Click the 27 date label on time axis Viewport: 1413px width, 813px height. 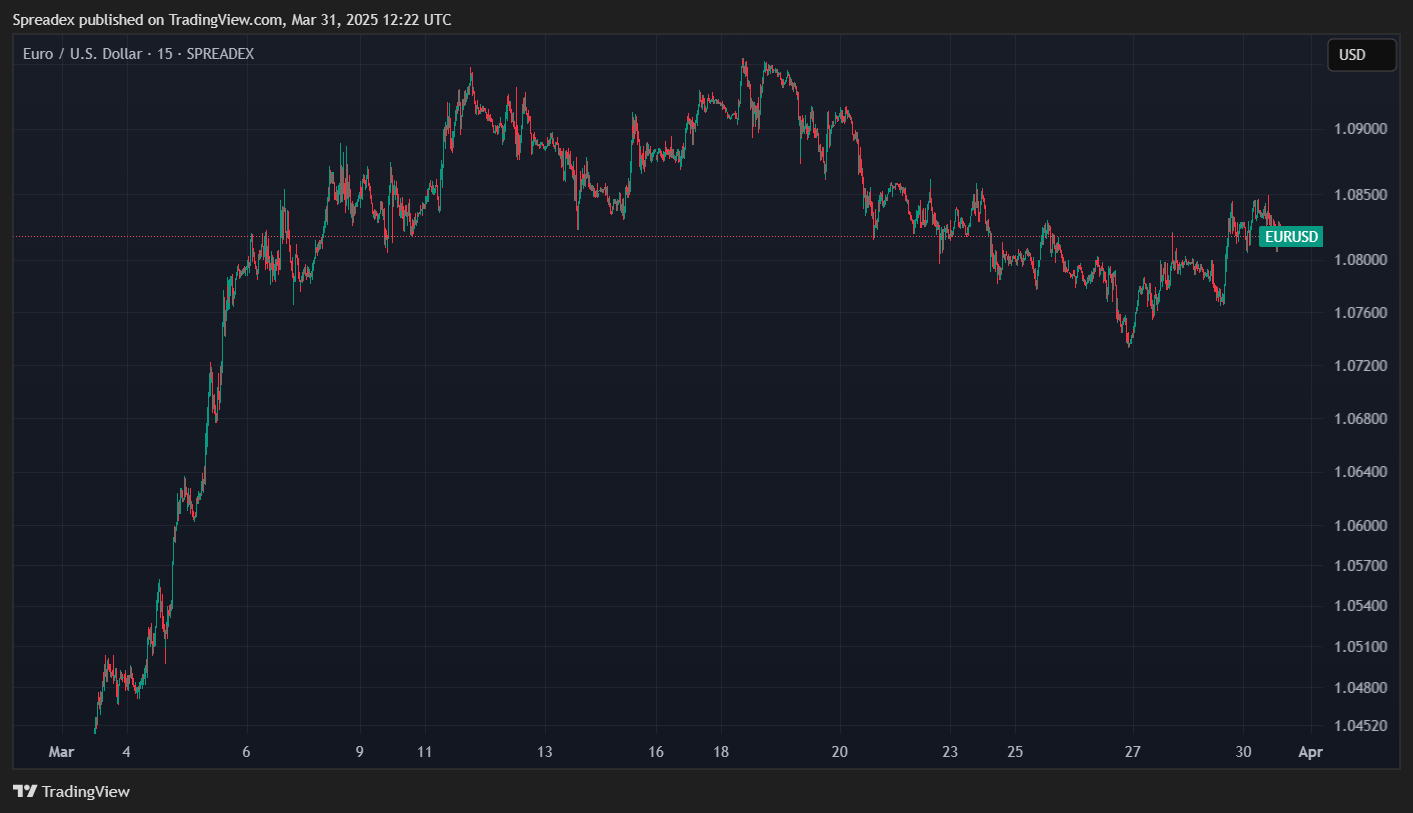tap(1133, 752)
